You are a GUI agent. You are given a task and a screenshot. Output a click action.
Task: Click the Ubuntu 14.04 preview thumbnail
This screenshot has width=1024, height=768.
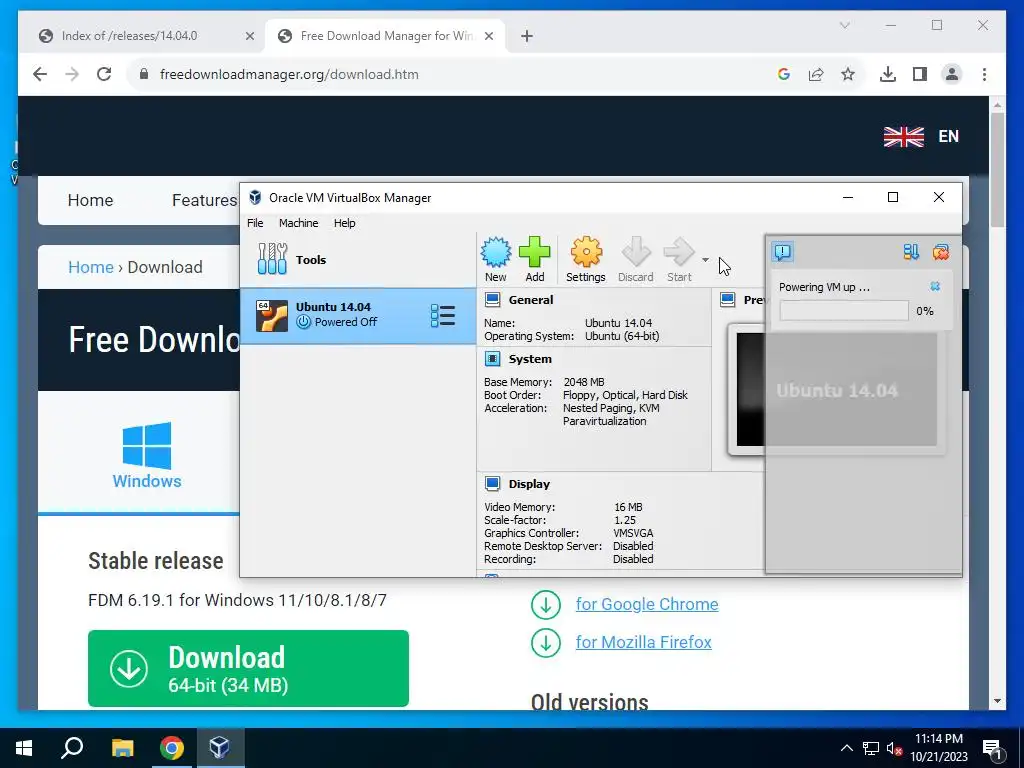coord(836,389)
